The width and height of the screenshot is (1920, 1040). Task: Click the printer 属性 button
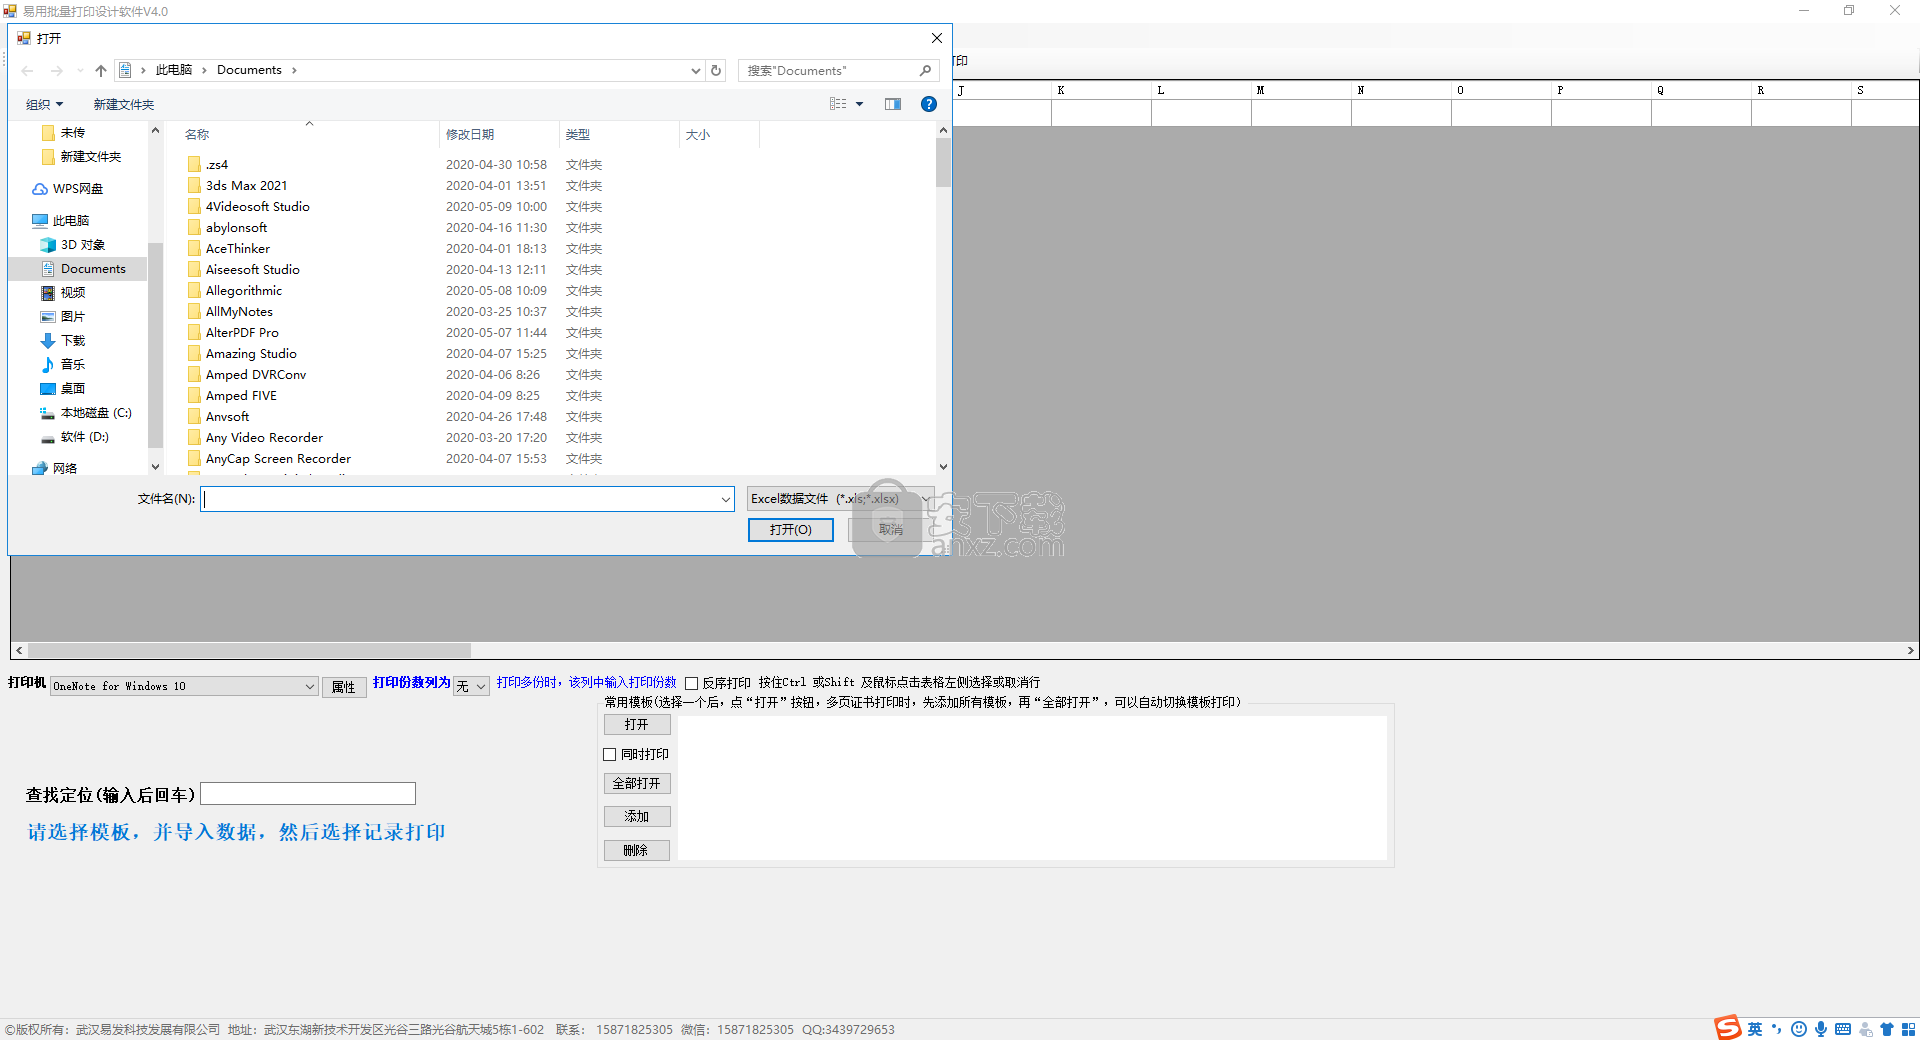pyautogui.click(x=344, y=687)
